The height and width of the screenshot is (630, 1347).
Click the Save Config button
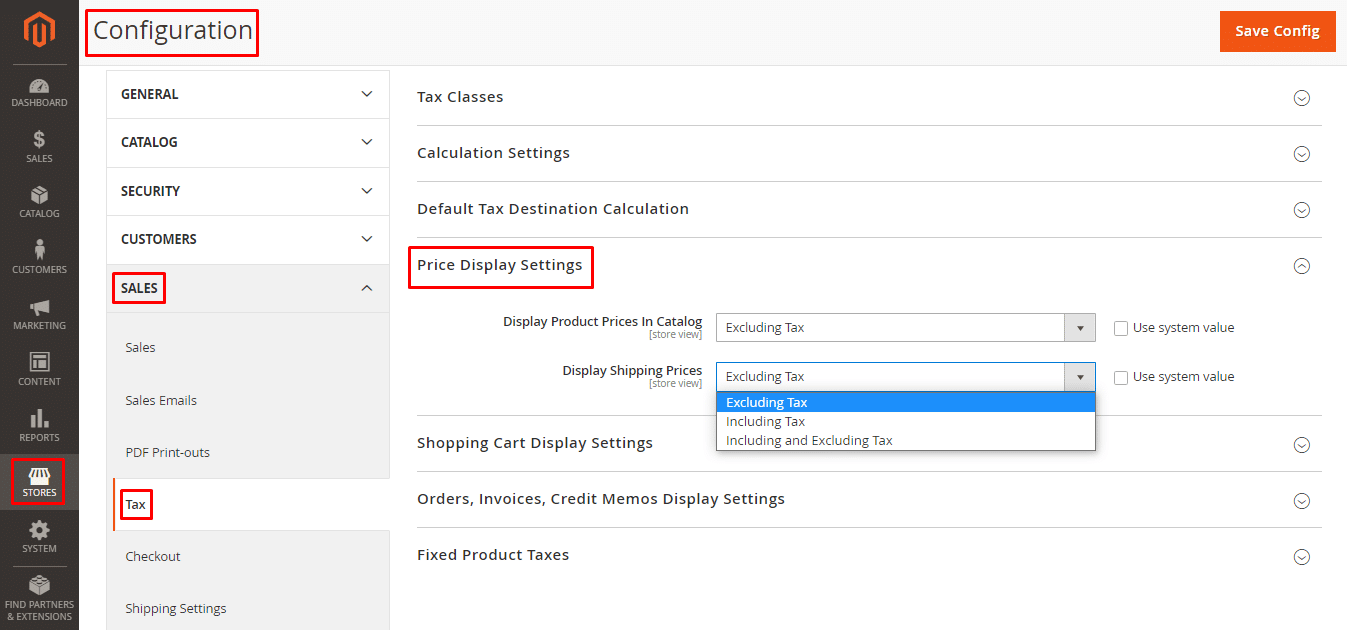1276,31
